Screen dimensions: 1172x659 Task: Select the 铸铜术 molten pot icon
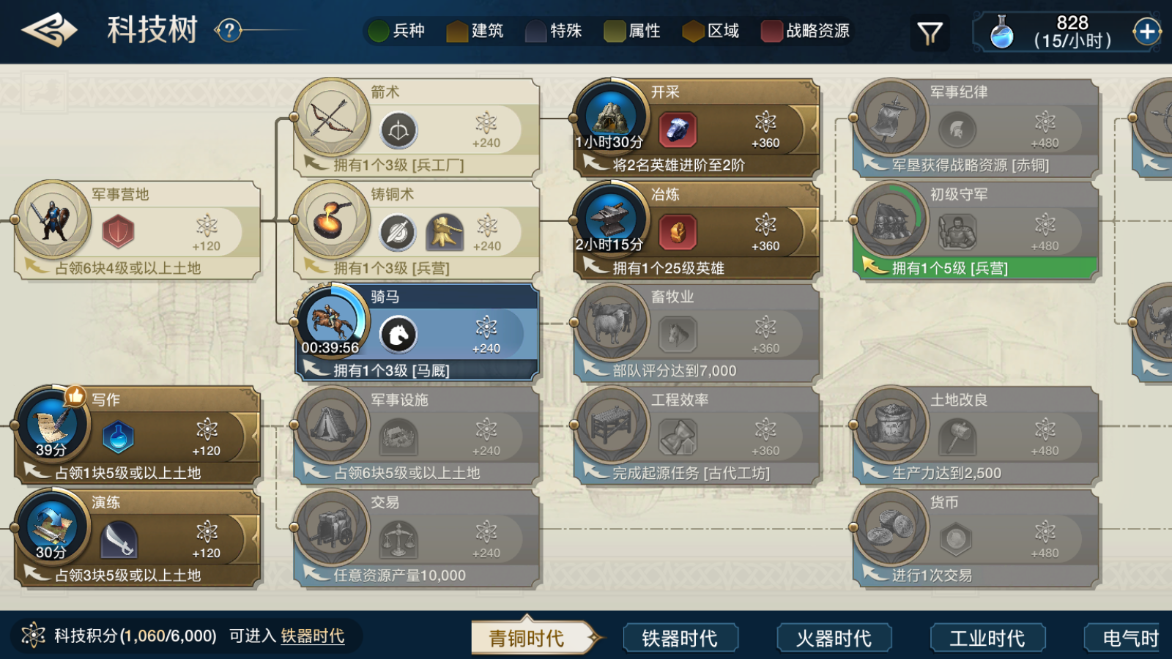[x=330, y=220]
